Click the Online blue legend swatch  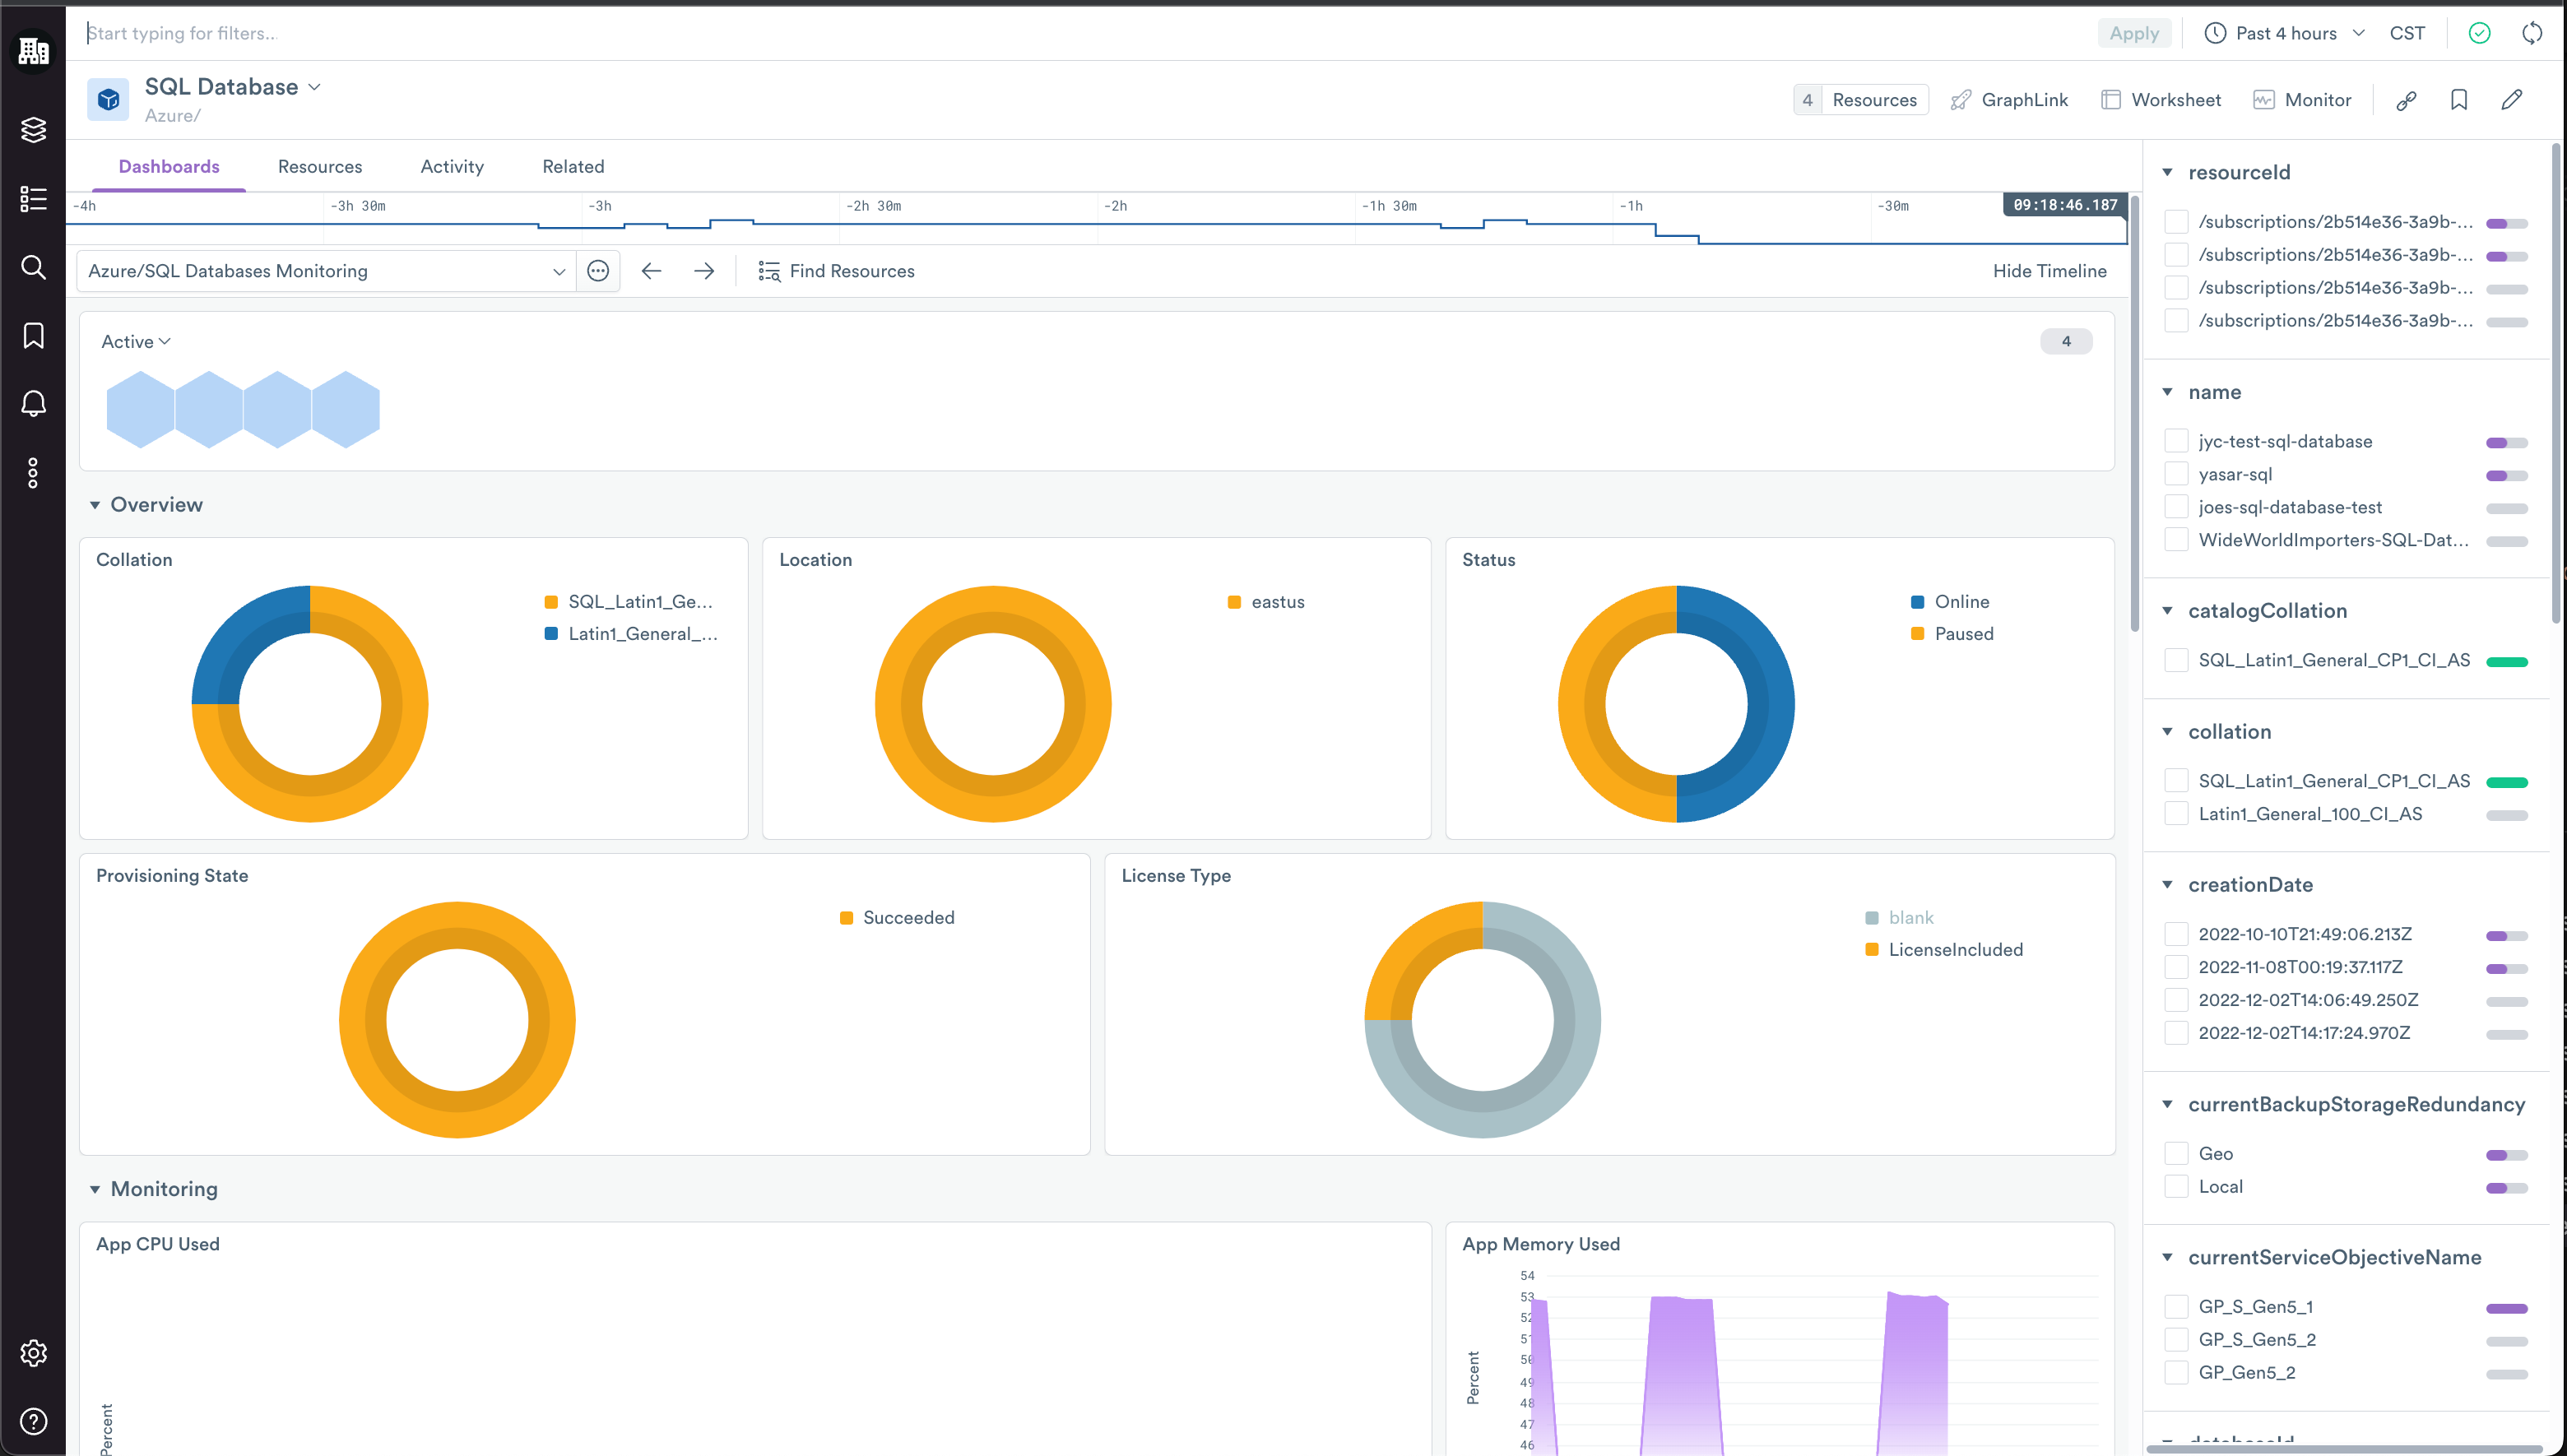(1917, 602)
